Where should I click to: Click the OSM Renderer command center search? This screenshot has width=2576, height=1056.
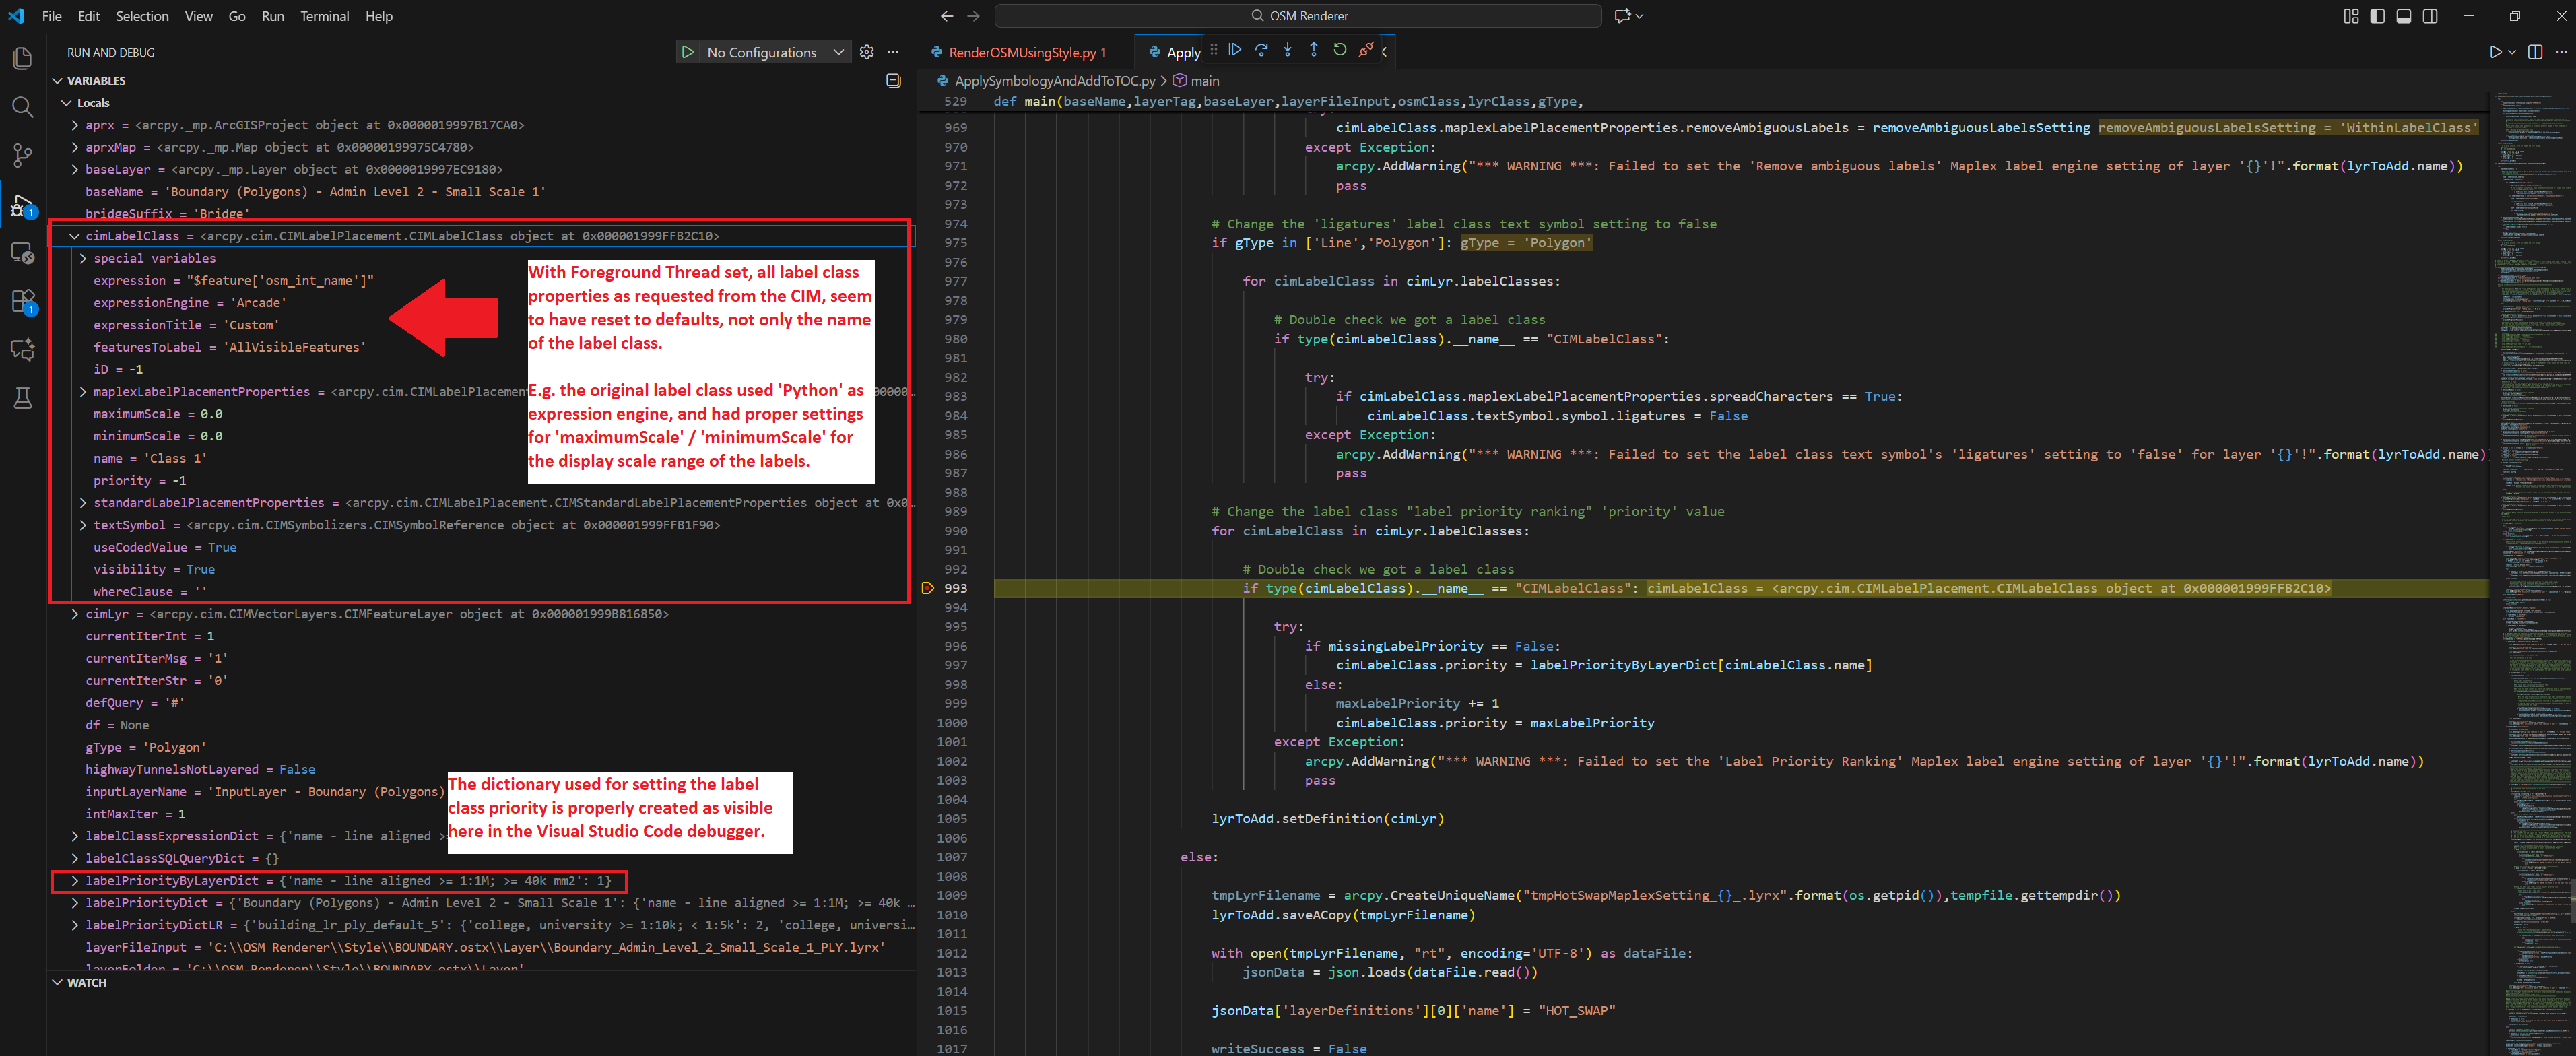pyautogui.click(x=1298, y=16)
